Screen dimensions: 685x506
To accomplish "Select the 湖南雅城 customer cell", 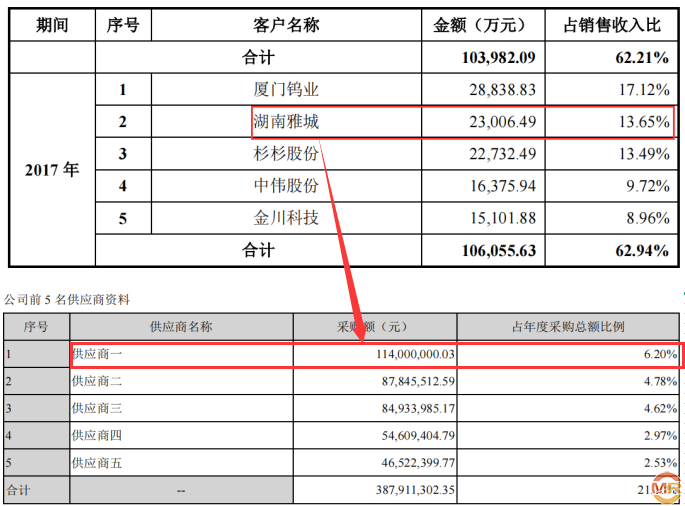I will 286,121.
